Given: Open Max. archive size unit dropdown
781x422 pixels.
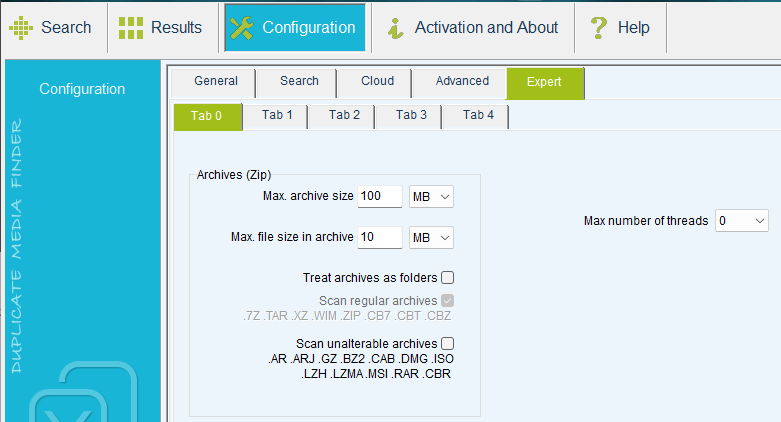Looking at the screenshot, I should [x=431, y=197].
